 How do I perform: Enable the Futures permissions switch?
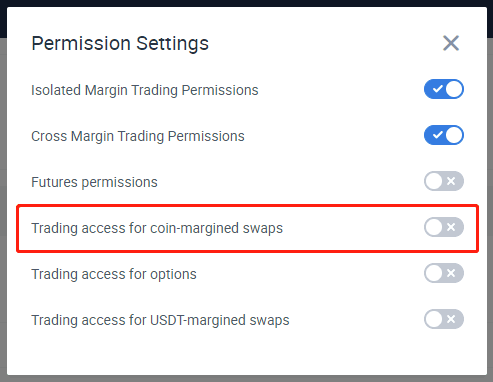point(444,181)
